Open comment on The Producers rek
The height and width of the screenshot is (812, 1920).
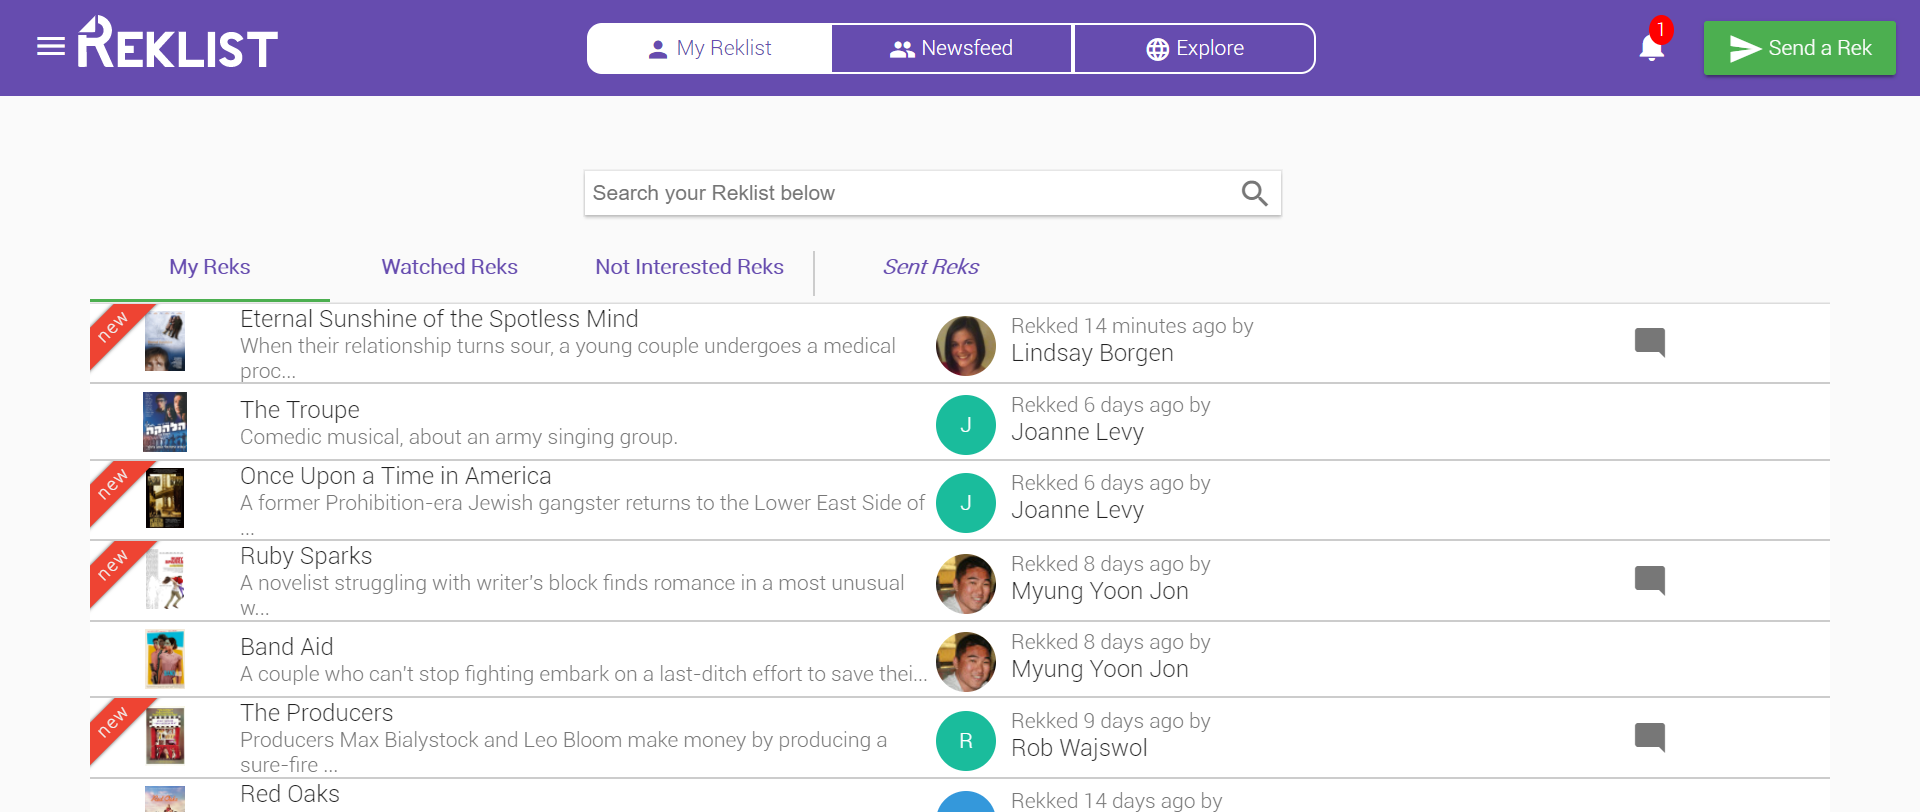[x=1650, y=737]
